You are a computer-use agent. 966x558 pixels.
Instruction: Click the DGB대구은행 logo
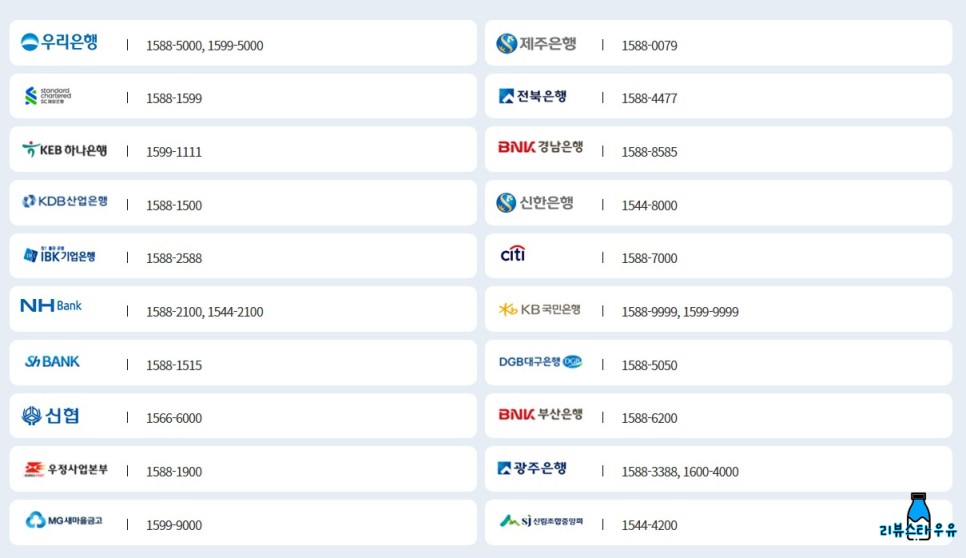click(x=540, y=362)
